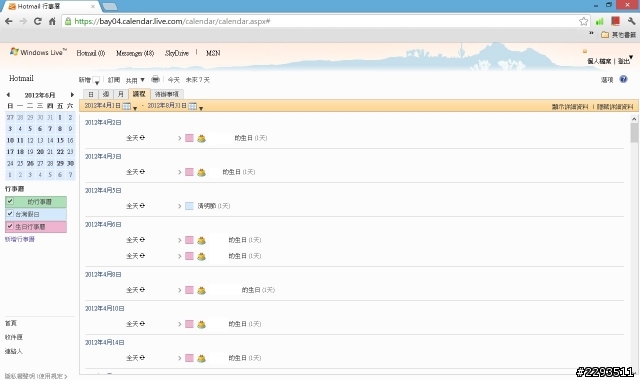Open the 登出 account dropdown arrow
This screenshot has height=380, width=640.
tap(631, 58)
